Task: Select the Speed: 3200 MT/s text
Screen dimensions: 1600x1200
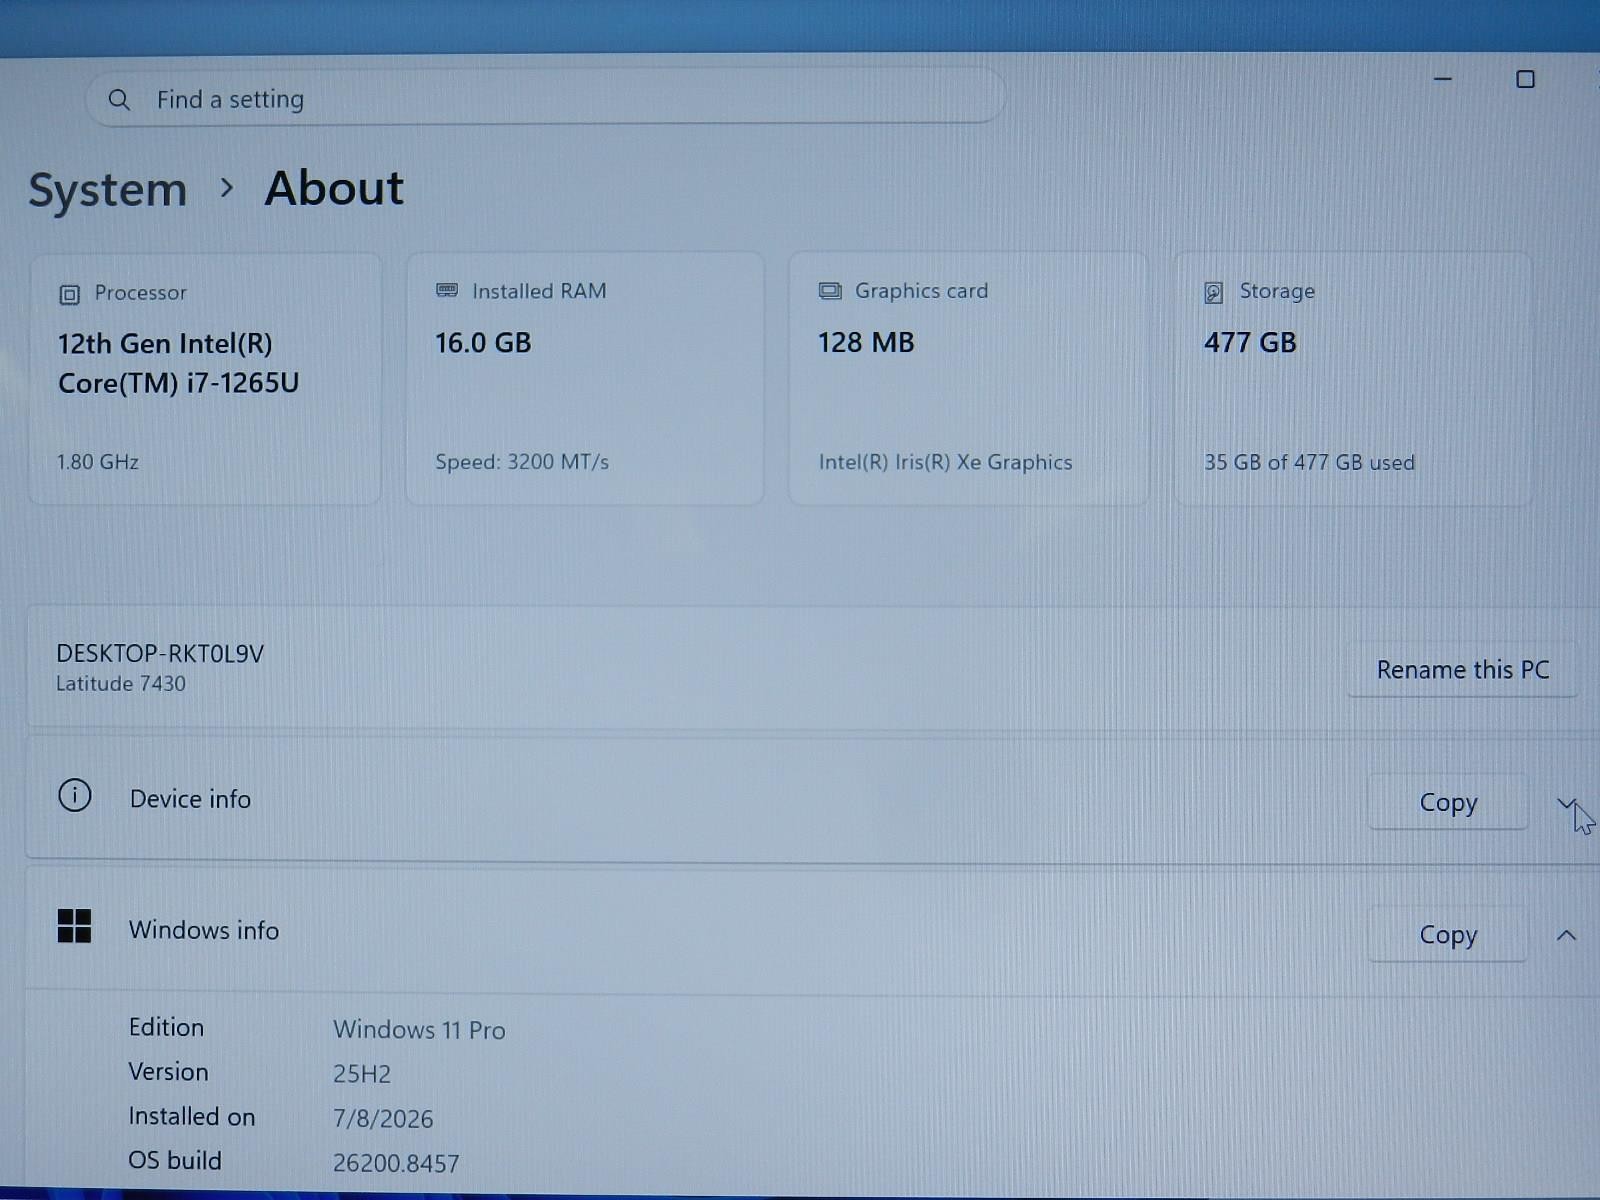Action: point(522,462)
